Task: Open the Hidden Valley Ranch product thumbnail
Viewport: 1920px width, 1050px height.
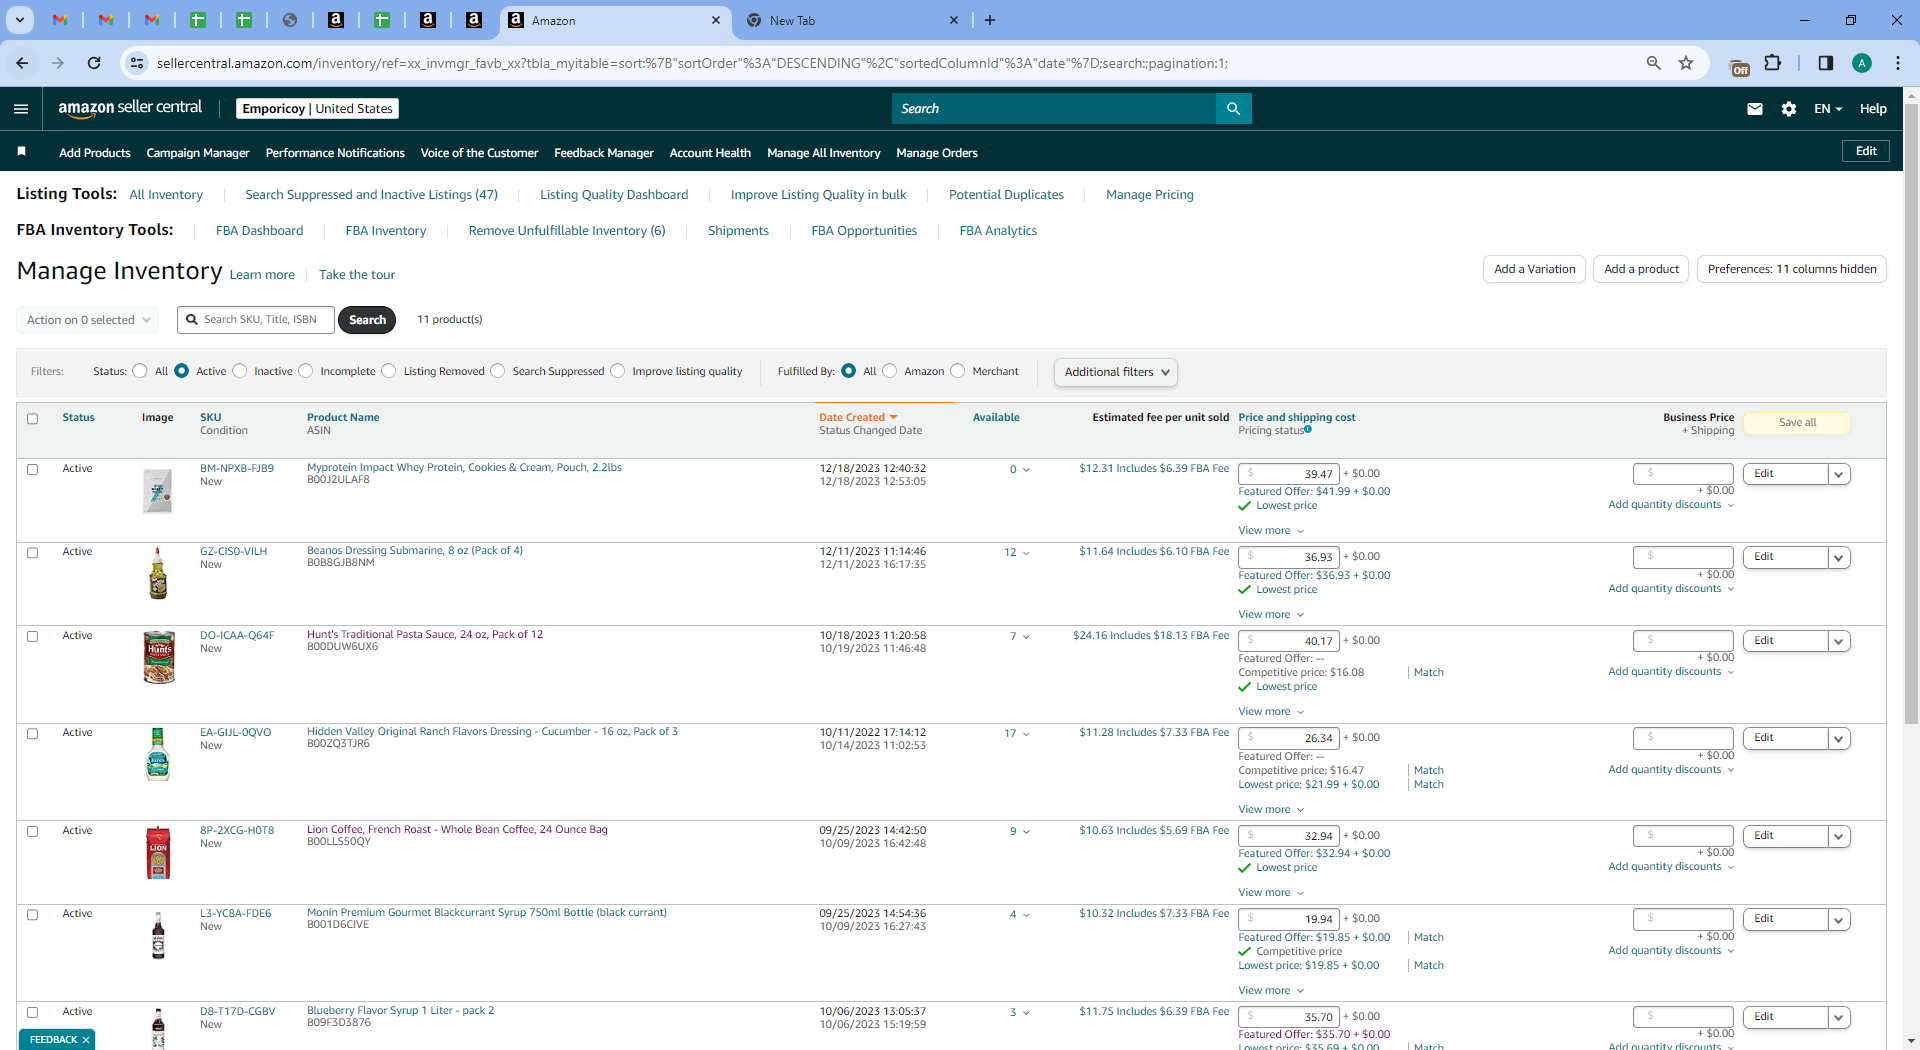Action: point(158,754)
